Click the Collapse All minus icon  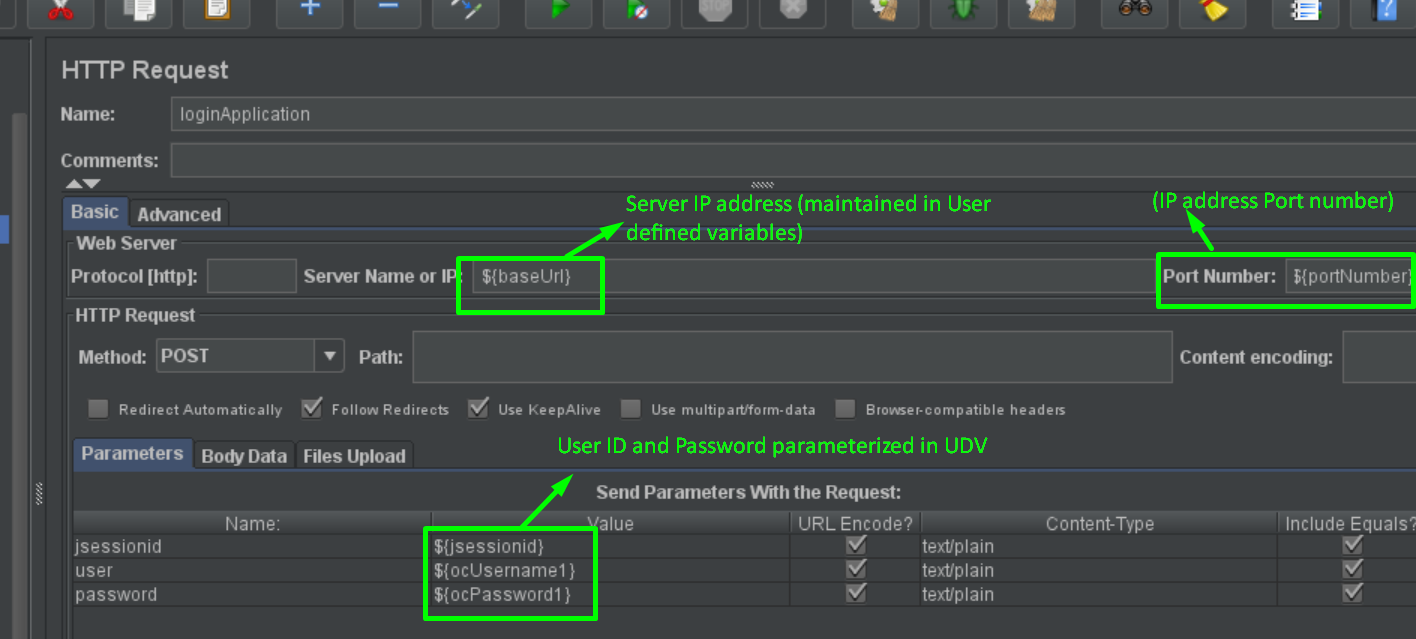388,10
